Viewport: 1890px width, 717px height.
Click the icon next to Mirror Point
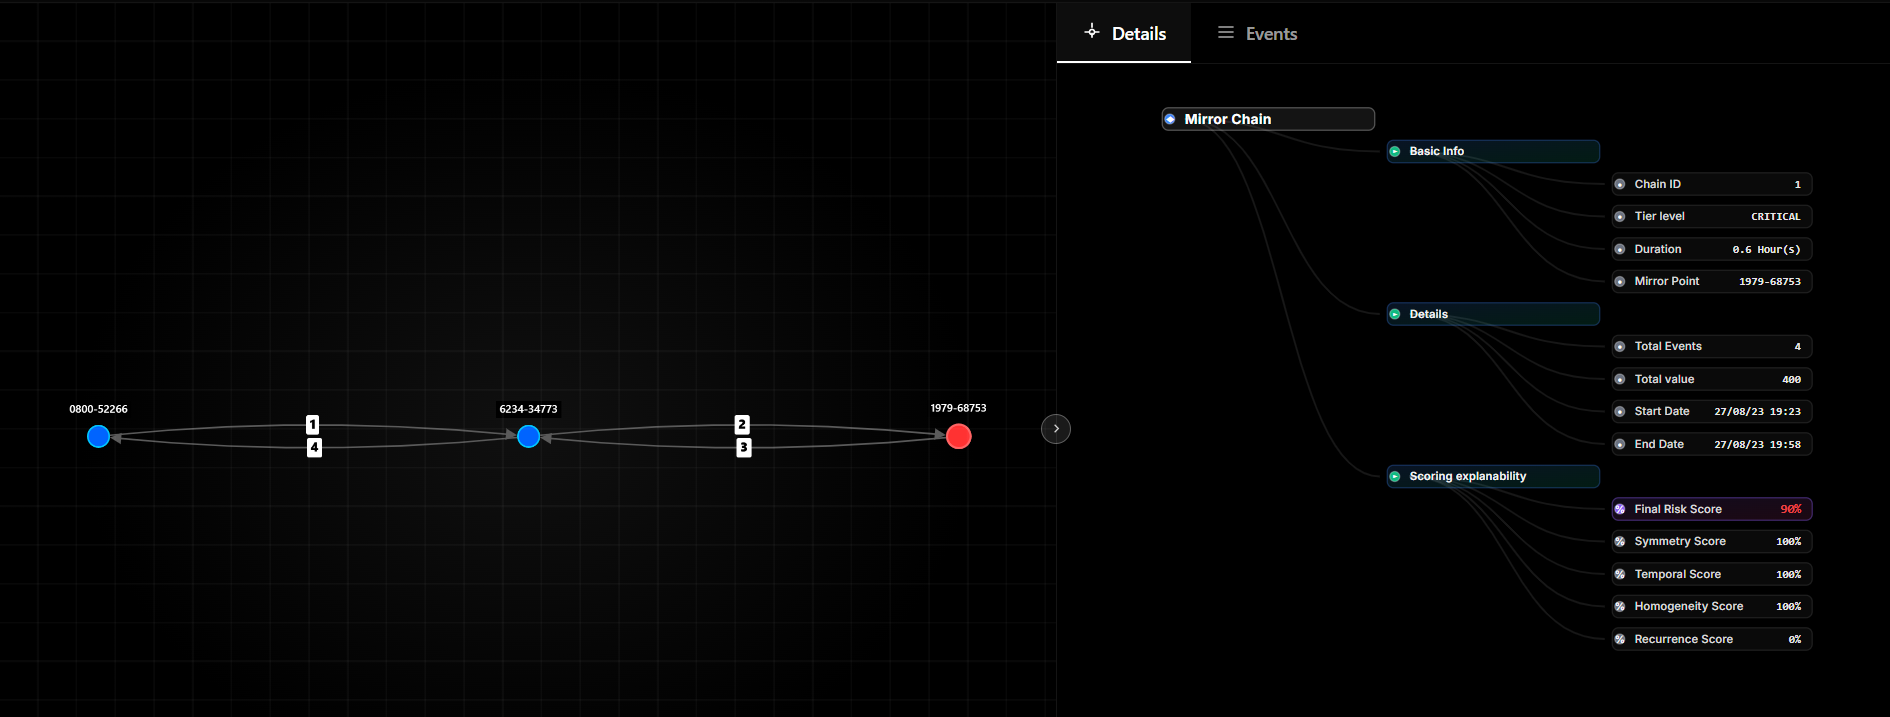[x=1620, y=281]
